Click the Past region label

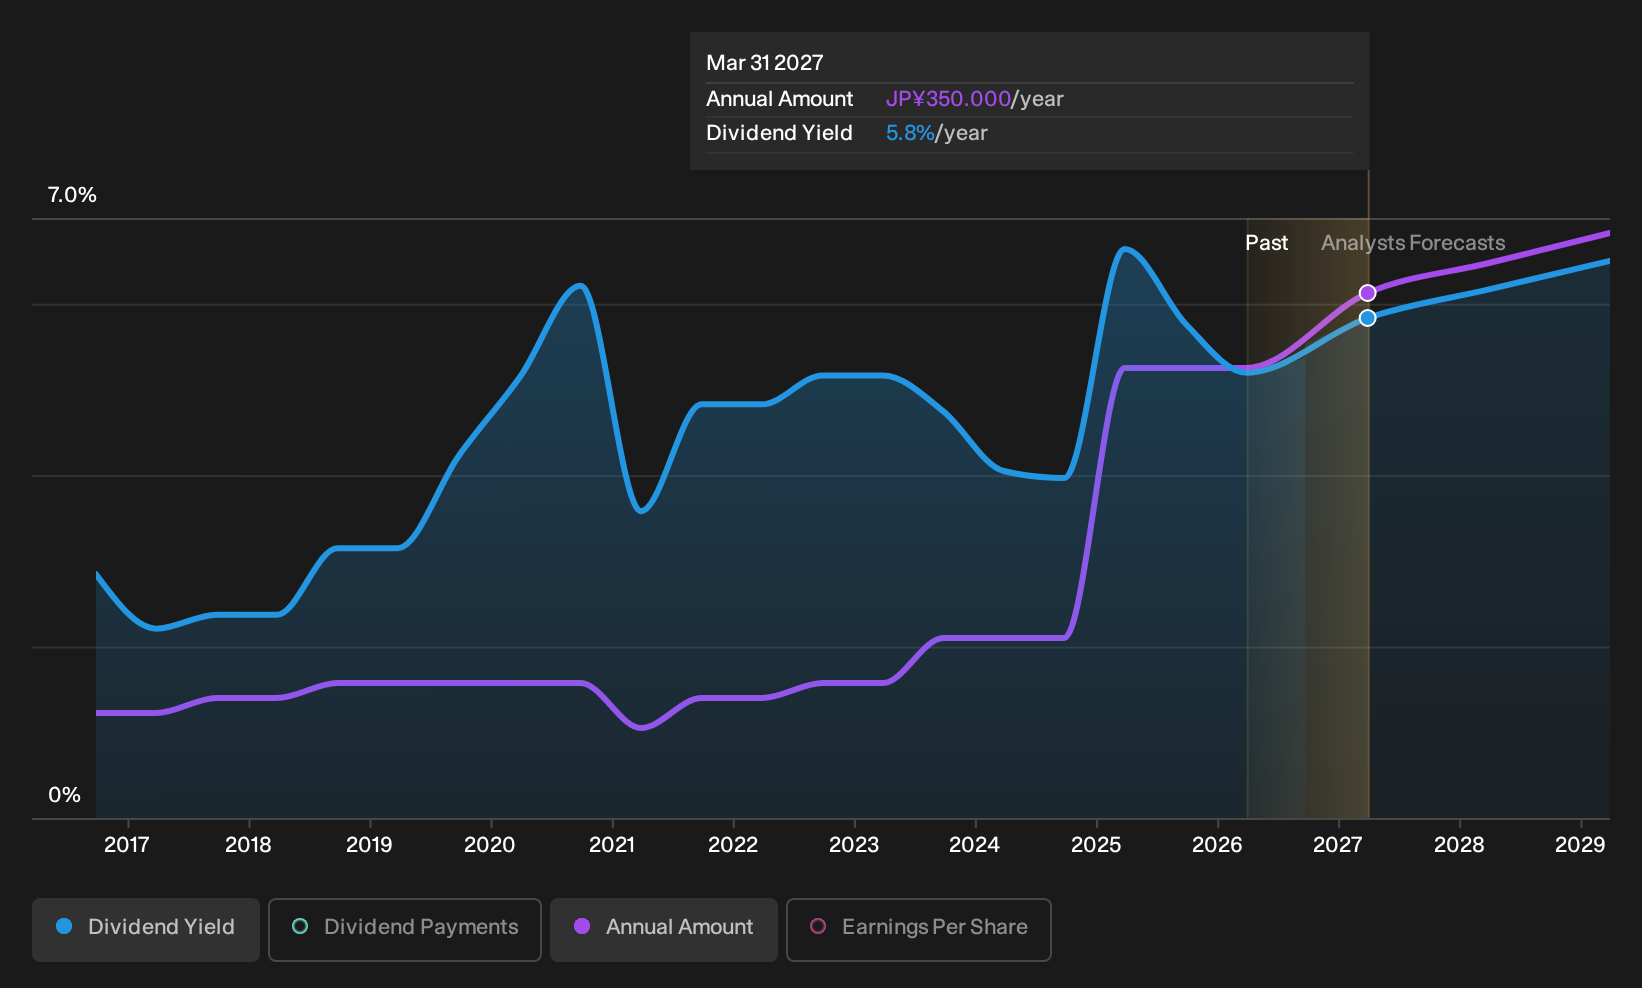[x=1266, y=243]
